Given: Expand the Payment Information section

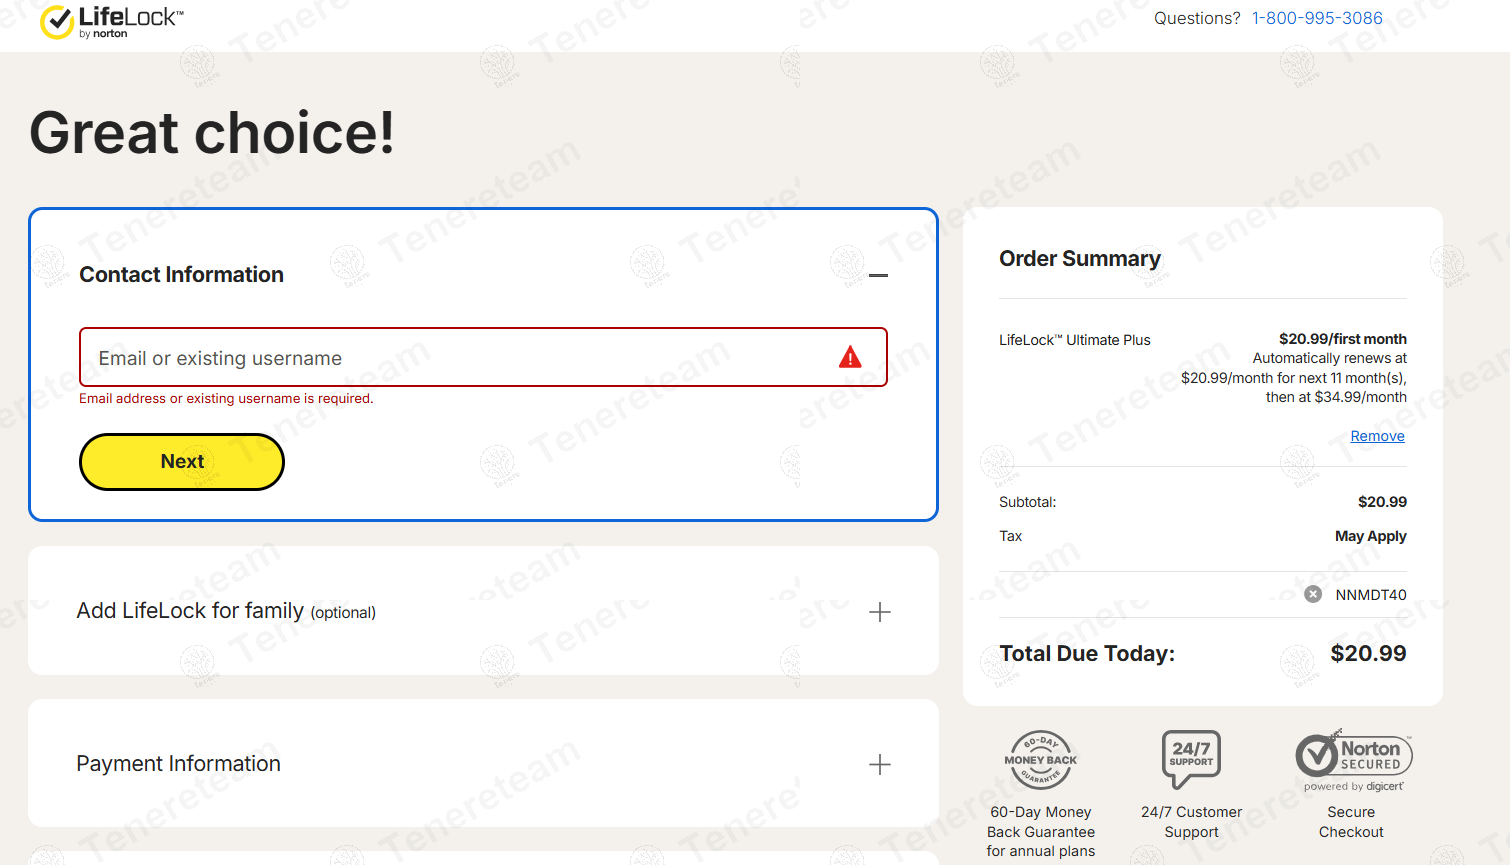Looking at the screenshot, I should point(879,765).
